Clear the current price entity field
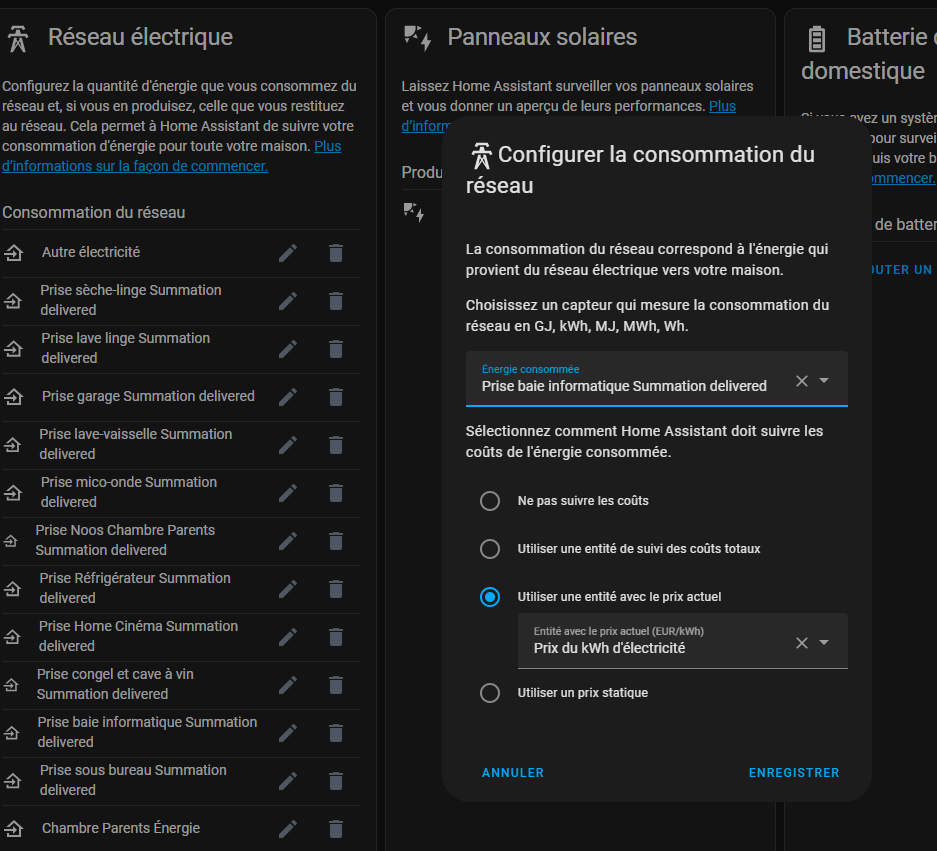937x851 pixels. tap(801, 643)
